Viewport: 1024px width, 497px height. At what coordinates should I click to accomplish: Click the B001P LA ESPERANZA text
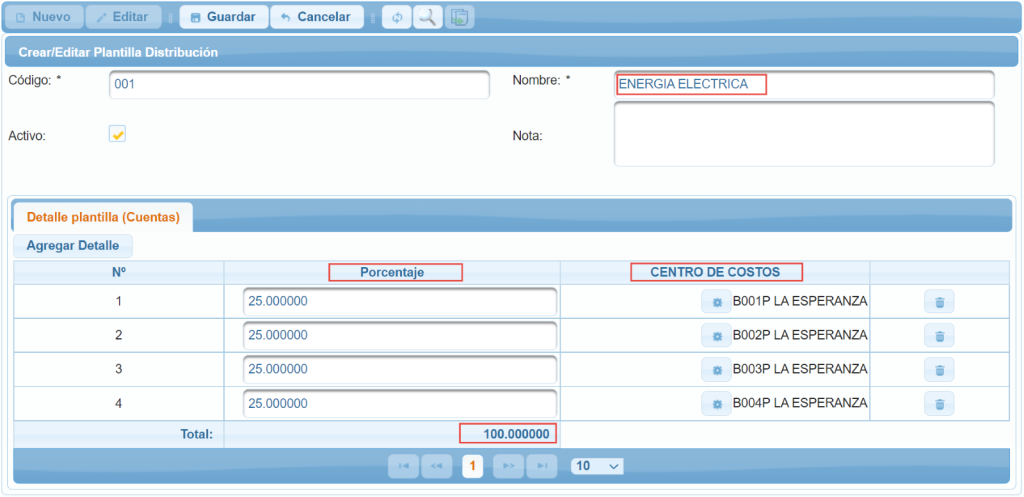800,302
